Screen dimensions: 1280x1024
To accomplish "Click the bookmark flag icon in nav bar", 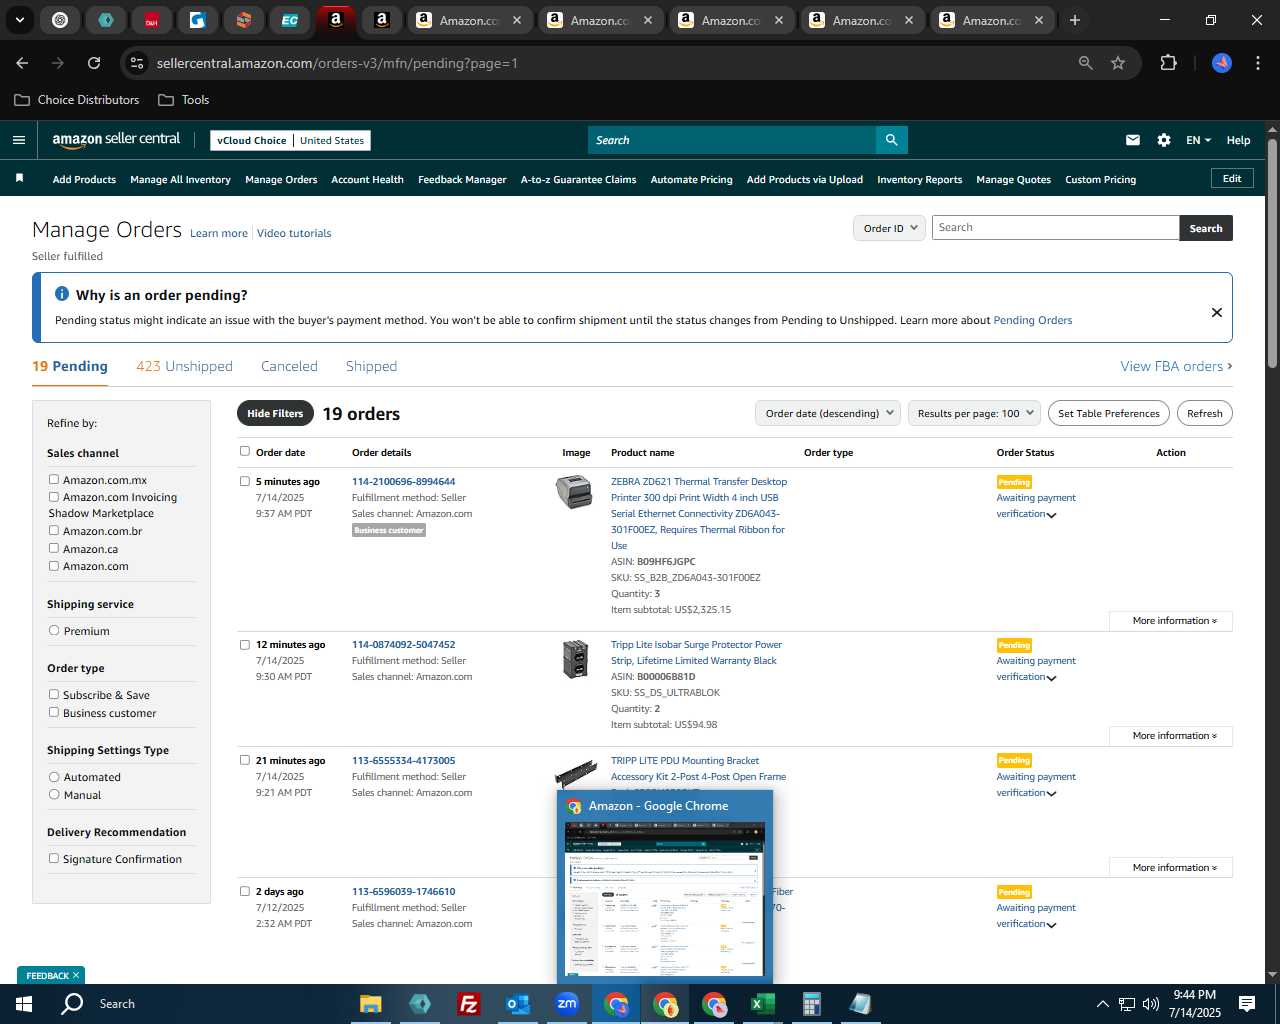I will pos(19,178).
